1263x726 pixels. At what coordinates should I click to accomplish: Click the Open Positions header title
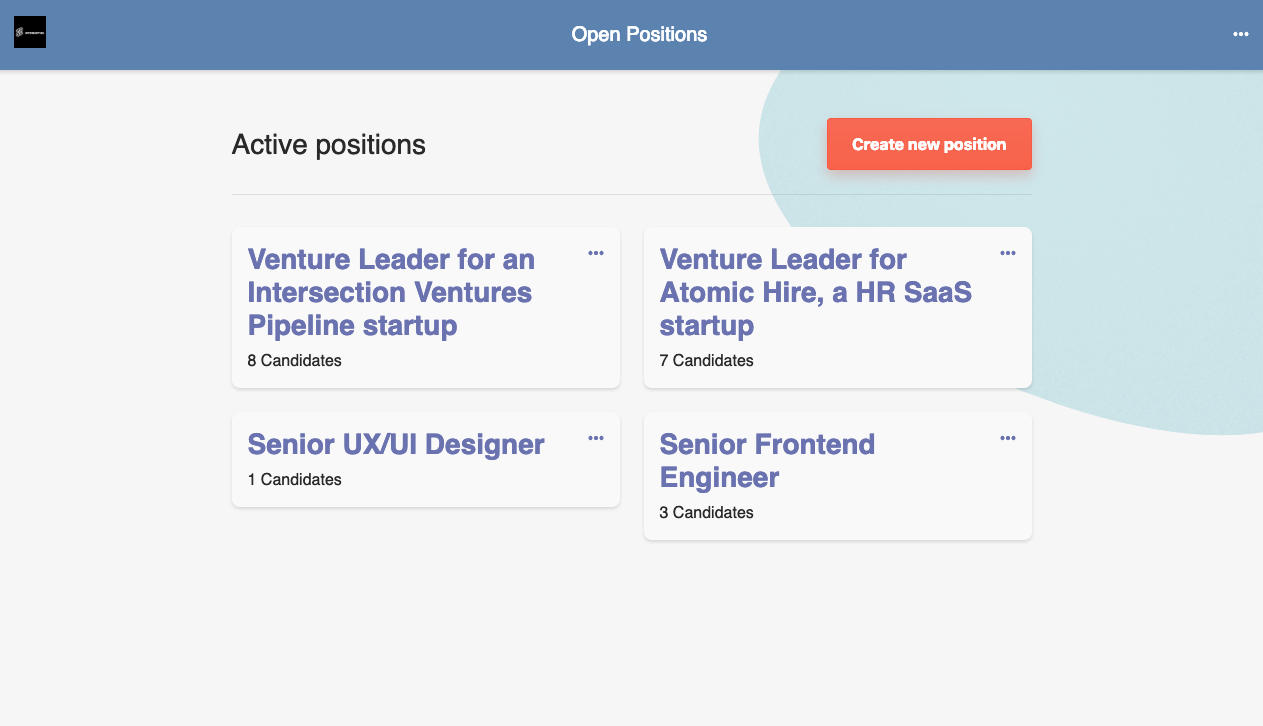[639, 34]
